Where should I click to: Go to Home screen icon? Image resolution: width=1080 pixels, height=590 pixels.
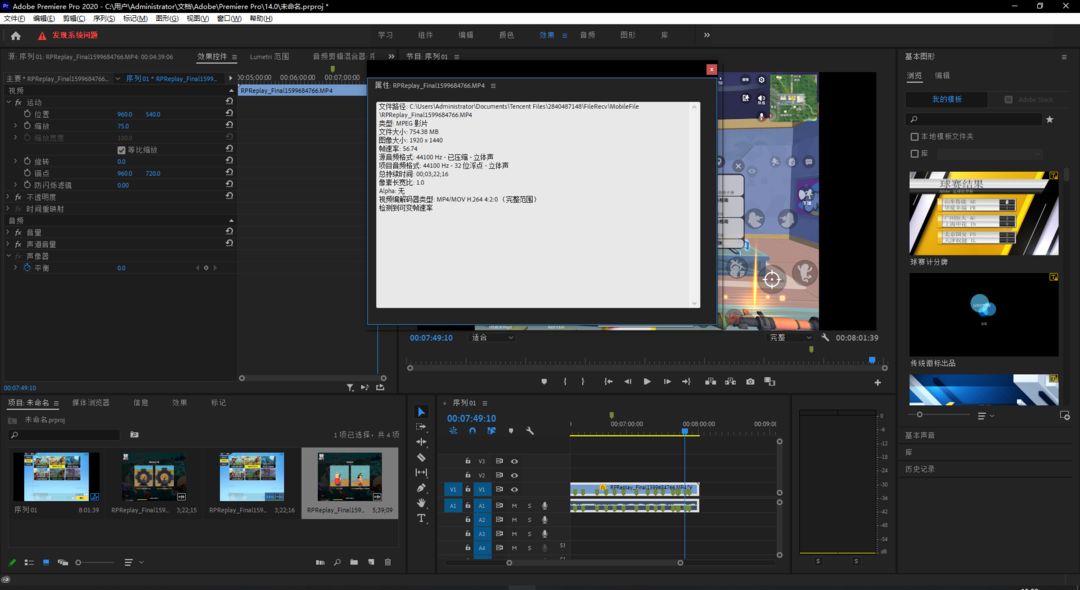(x=16, y=36)
